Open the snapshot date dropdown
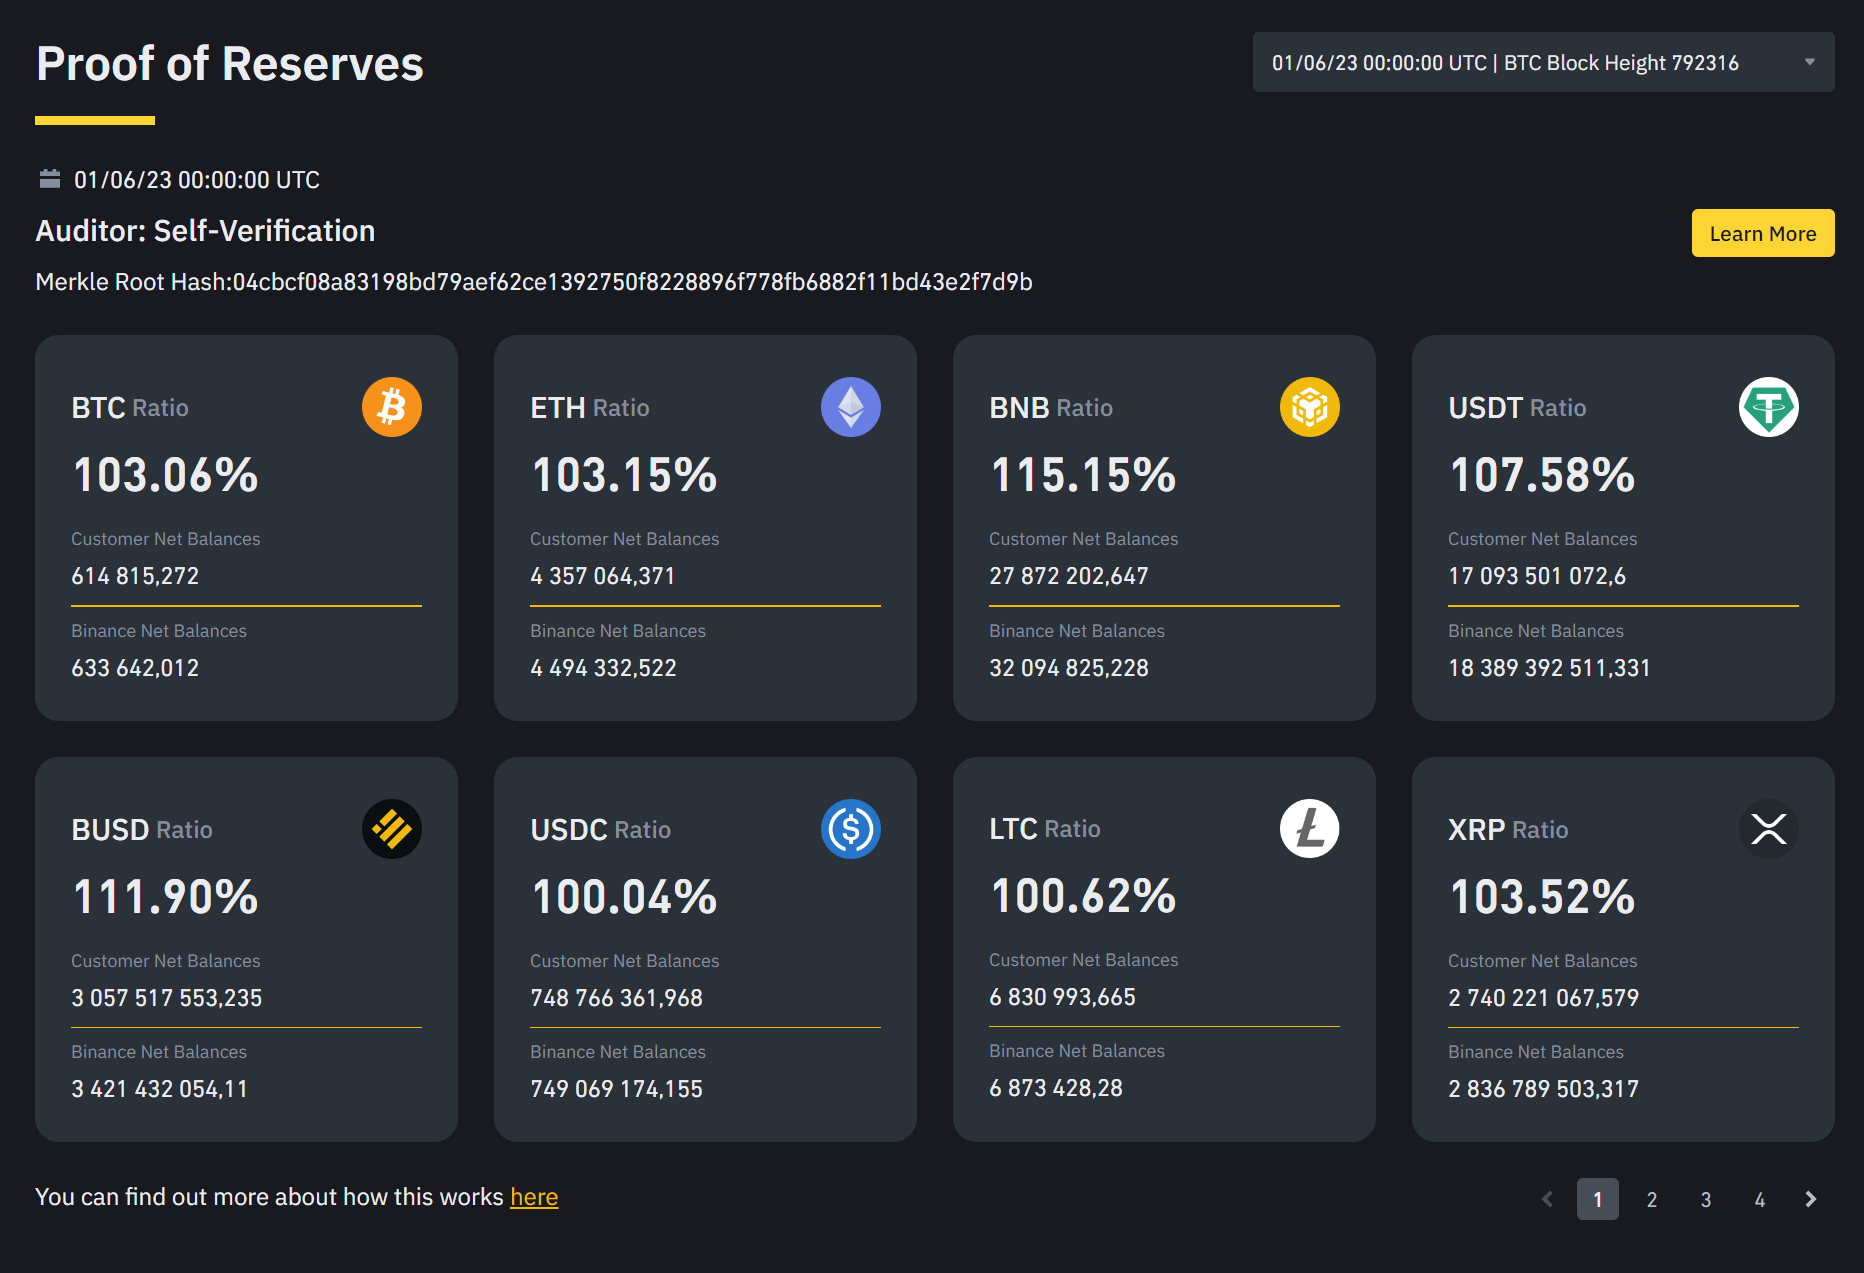 coord(1542,62)
